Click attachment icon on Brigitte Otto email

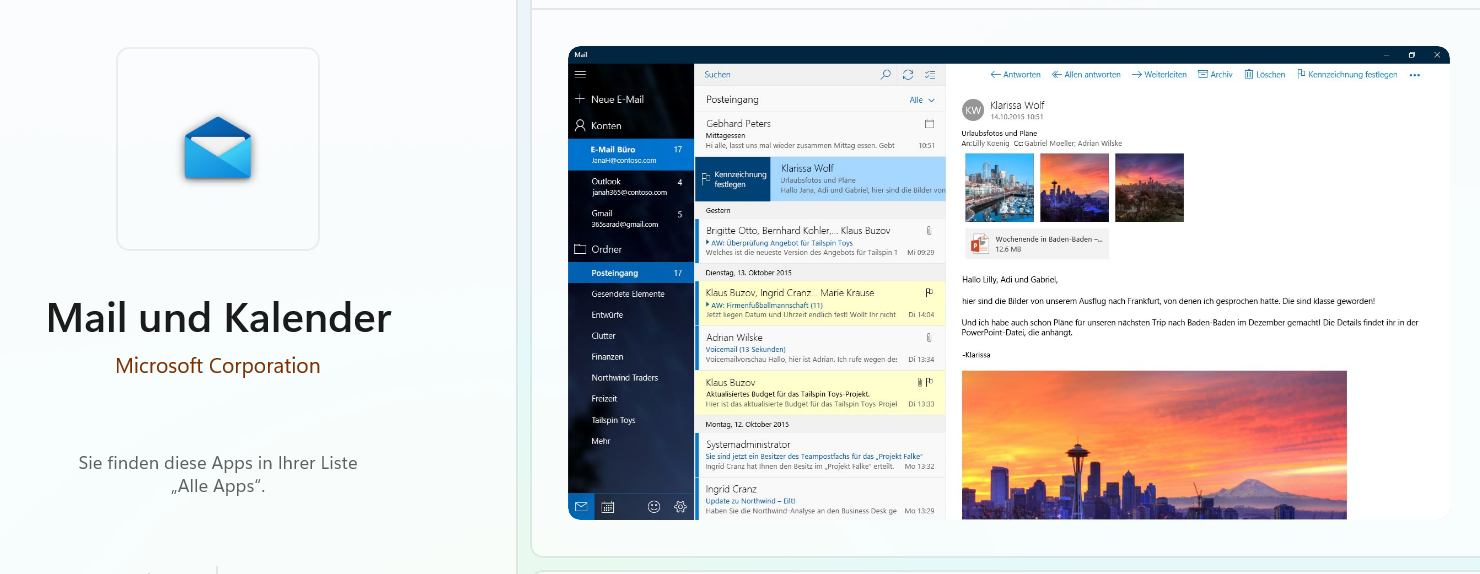(929, 231)
